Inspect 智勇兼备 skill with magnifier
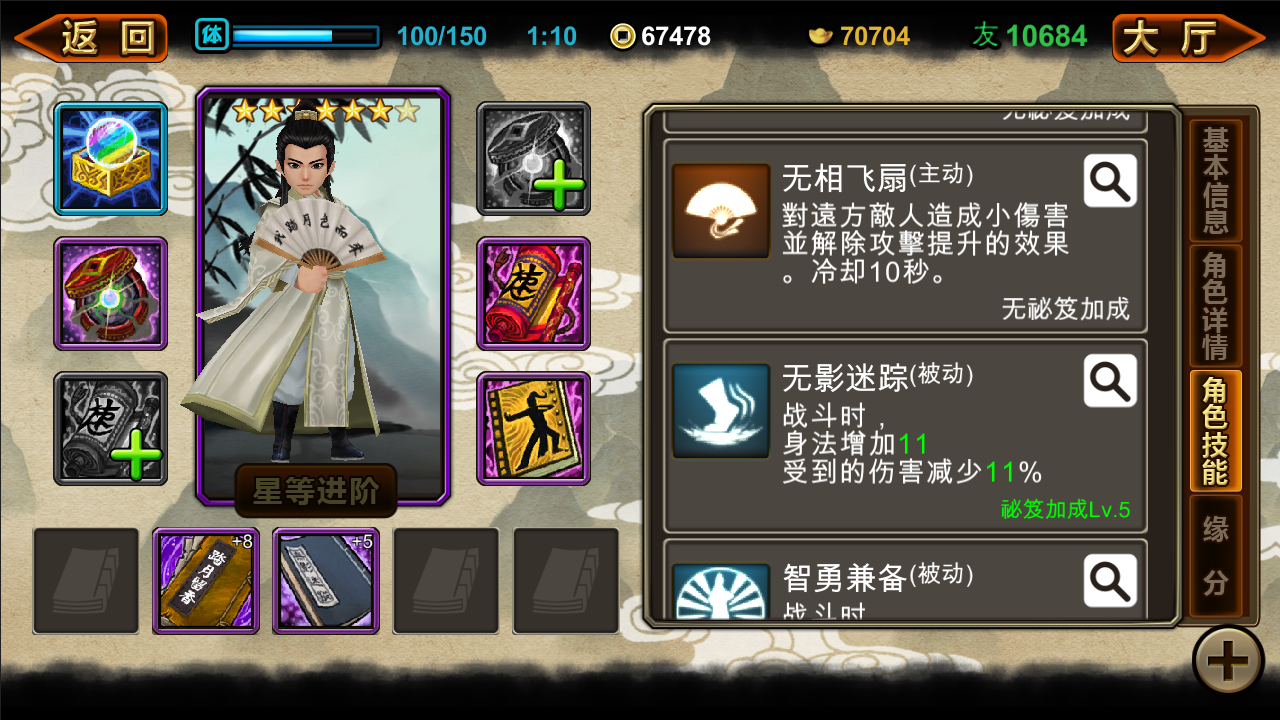Image resolution: width=1280 pixels, height=720 pixels. [x=1110, y=581]
